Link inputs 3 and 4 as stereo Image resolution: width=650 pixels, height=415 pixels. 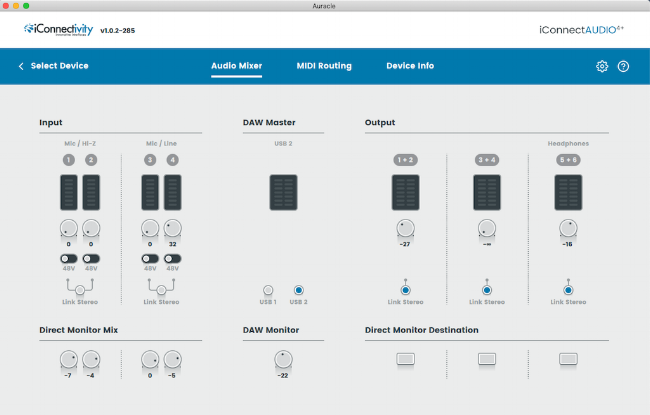click(x=161, y=290)
